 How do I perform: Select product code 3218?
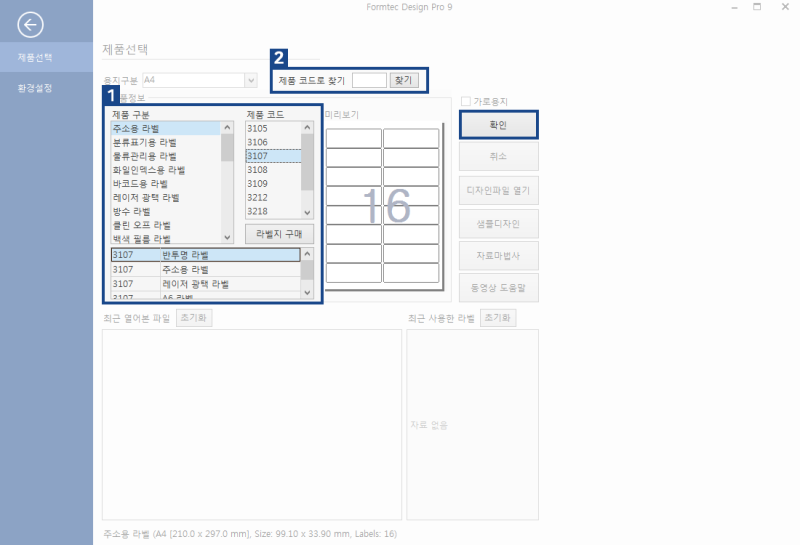(x=273, y=211)
